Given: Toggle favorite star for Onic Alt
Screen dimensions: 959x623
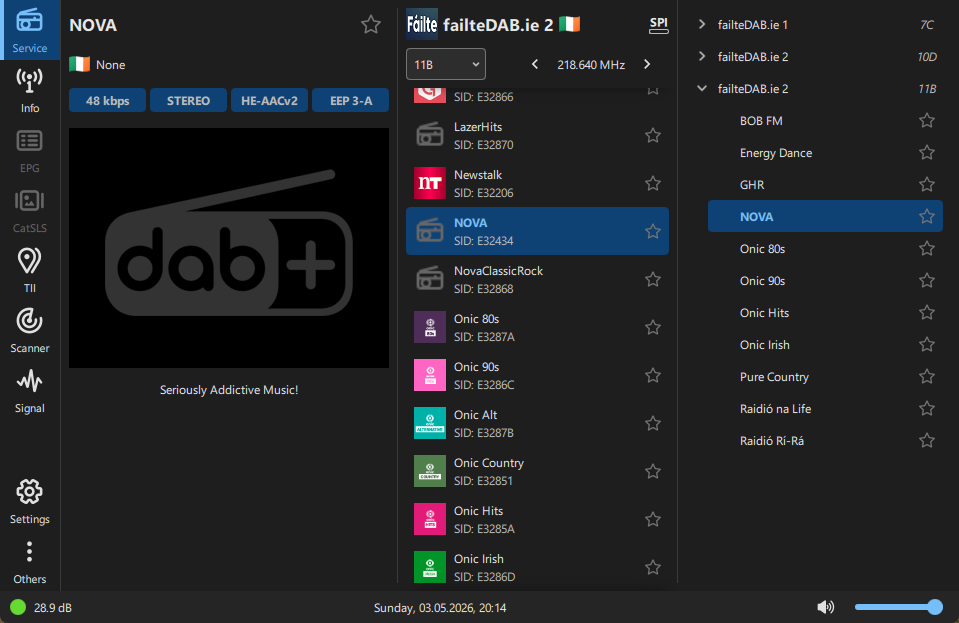Looking at the screenshot, I should coord(653,424).
